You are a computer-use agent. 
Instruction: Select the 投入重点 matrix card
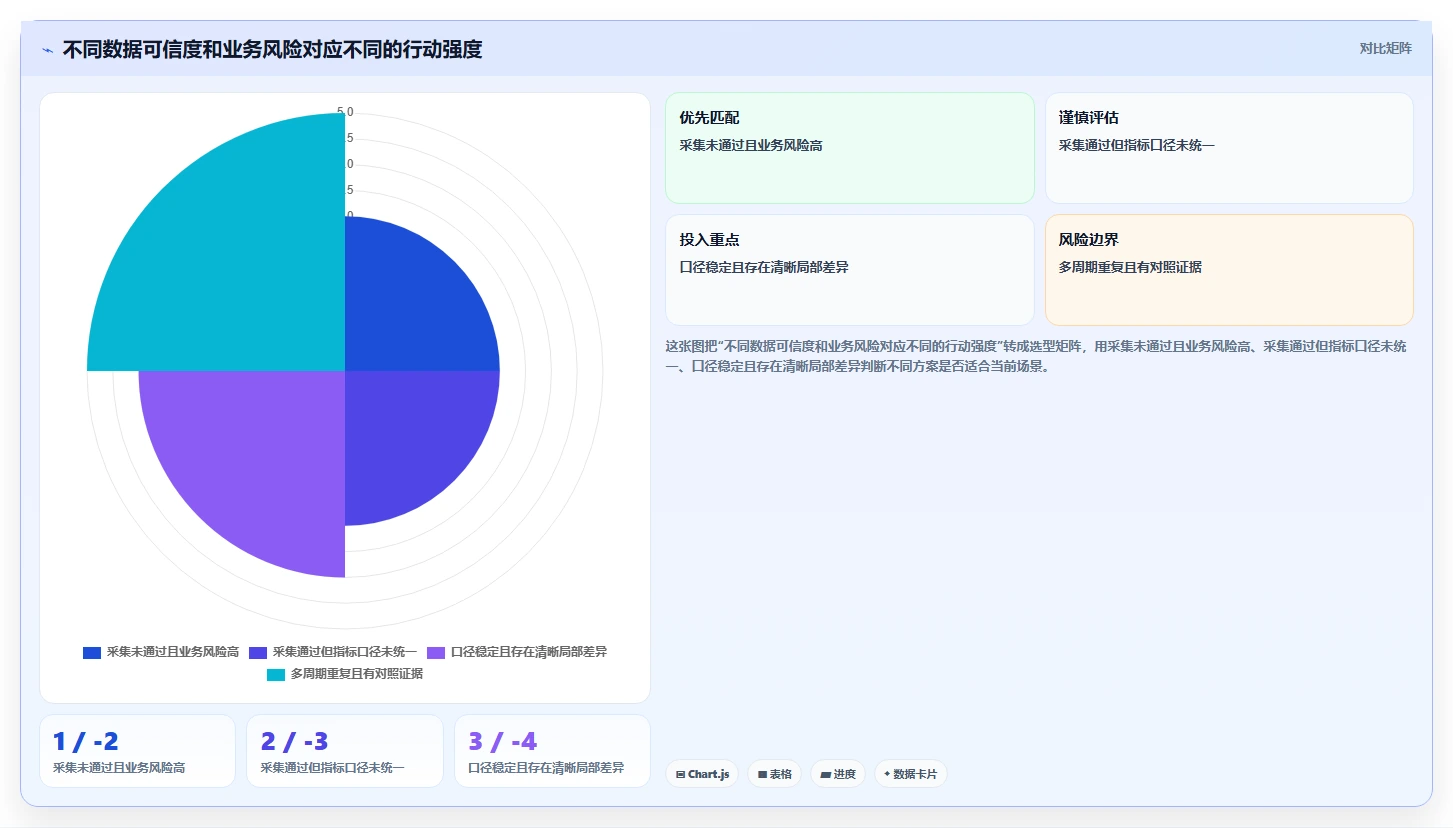(849, 270)
